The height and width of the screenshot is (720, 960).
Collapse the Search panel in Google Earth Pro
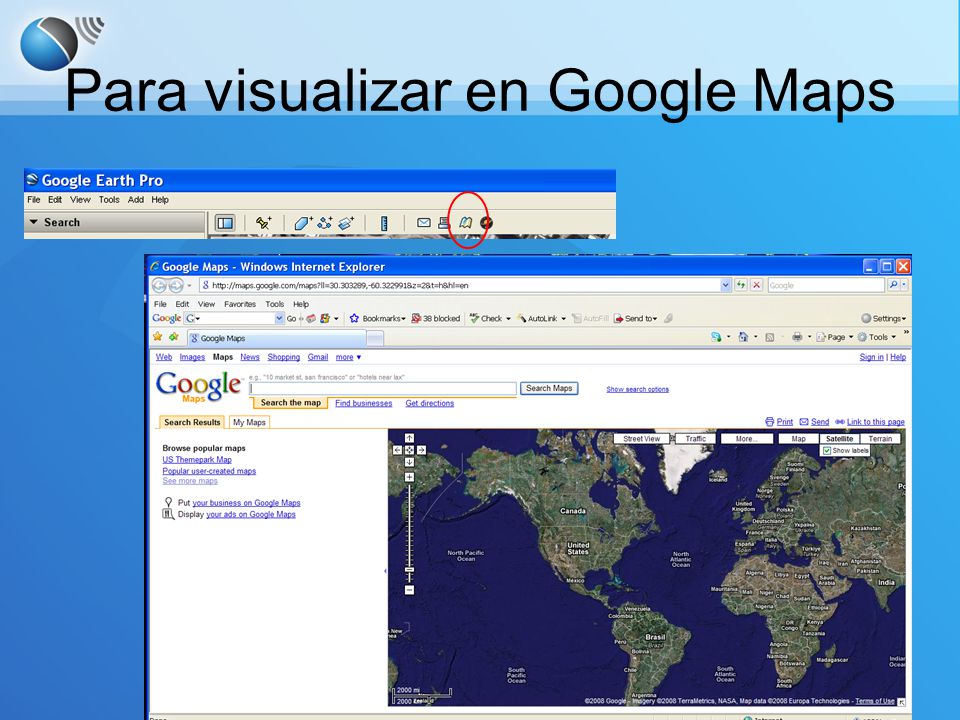34,222
